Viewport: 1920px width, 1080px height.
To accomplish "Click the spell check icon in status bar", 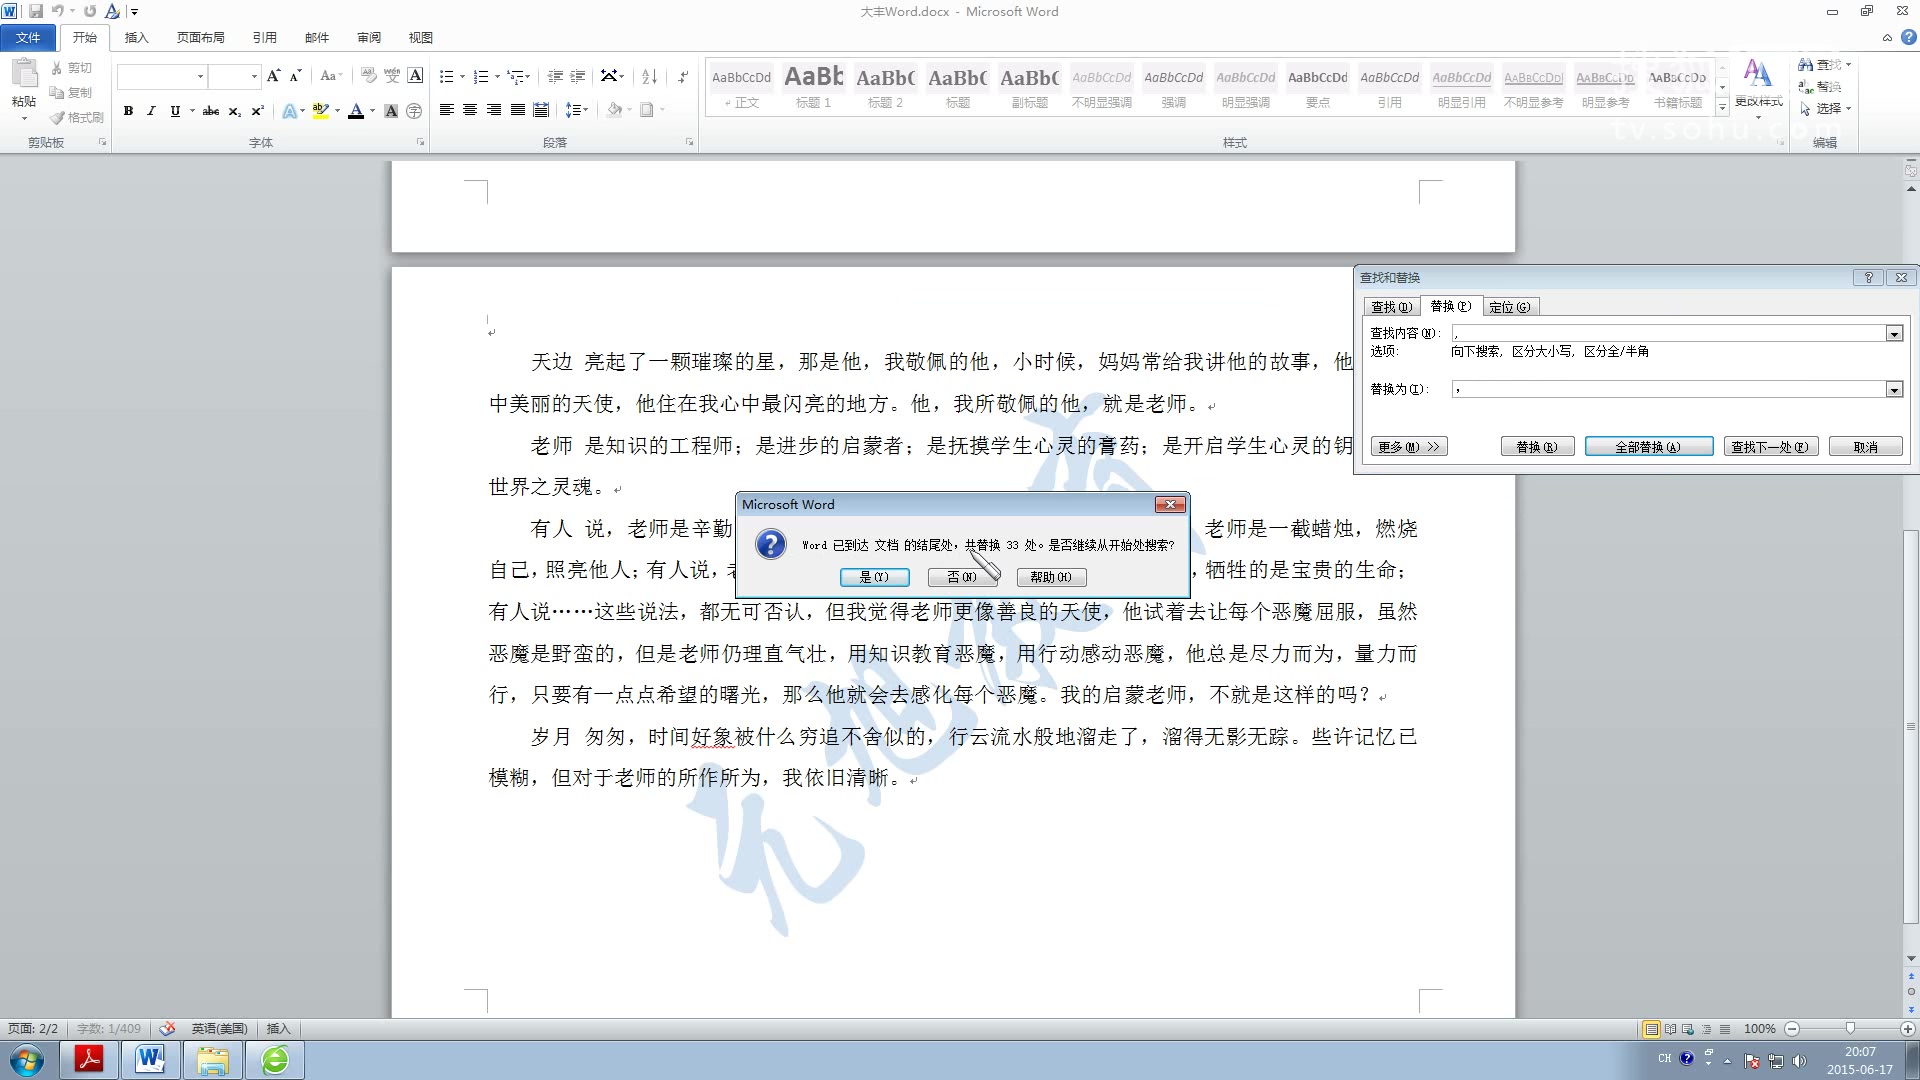I will coord(166,1028).
